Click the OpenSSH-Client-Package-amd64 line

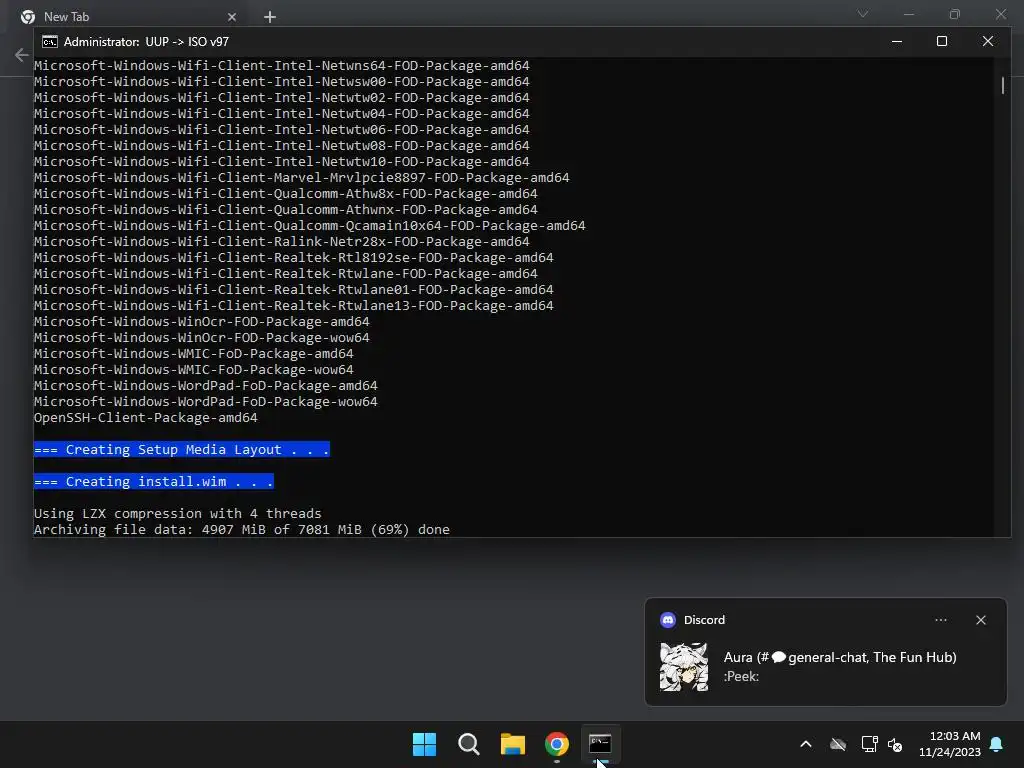coord(146,417)
